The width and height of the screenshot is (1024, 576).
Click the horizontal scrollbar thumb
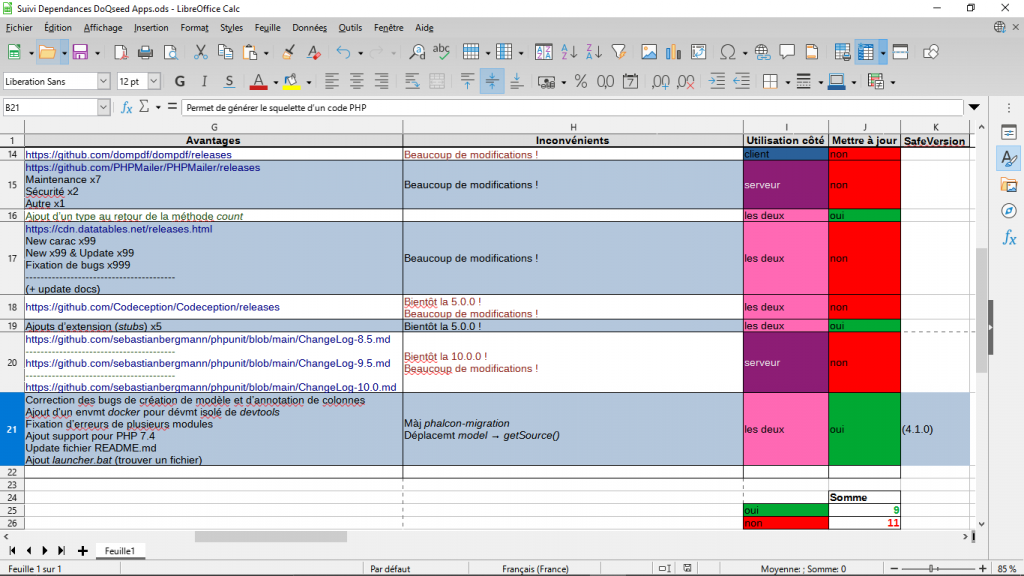271,536
